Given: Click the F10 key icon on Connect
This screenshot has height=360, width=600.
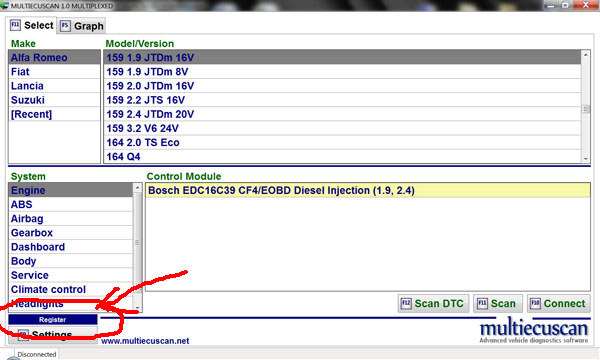Looking at the screenshot, I should point(535,304).
